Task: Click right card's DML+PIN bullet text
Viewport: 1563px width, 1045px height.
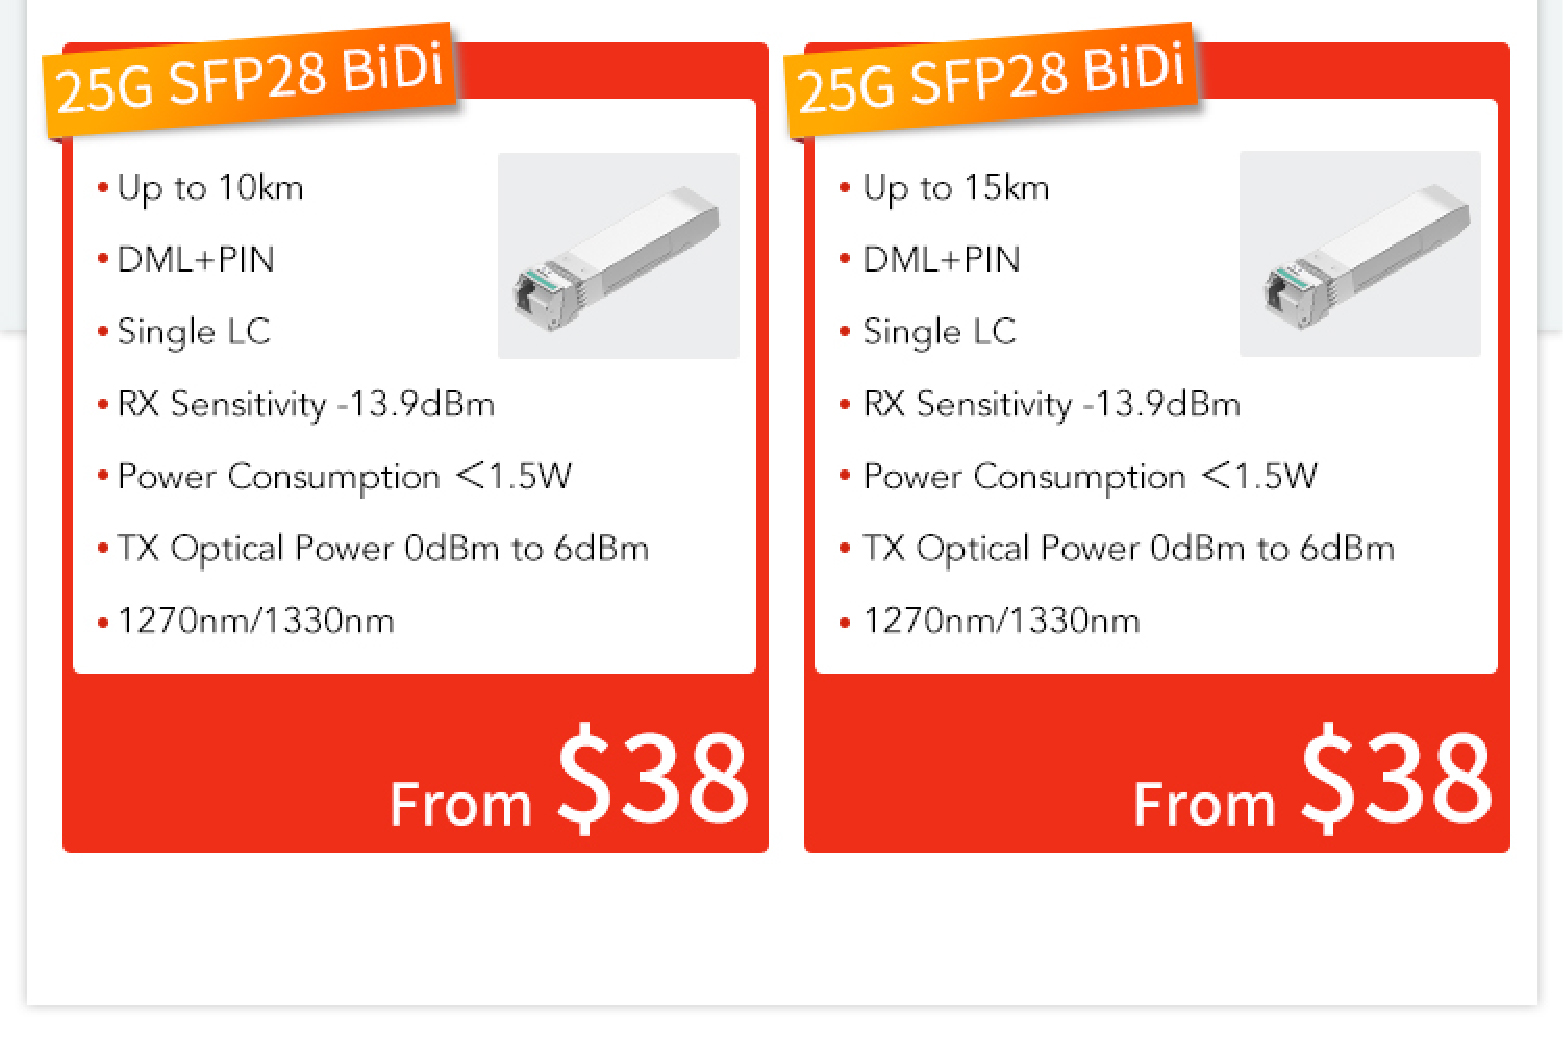Action: click(x=942, y=260)
